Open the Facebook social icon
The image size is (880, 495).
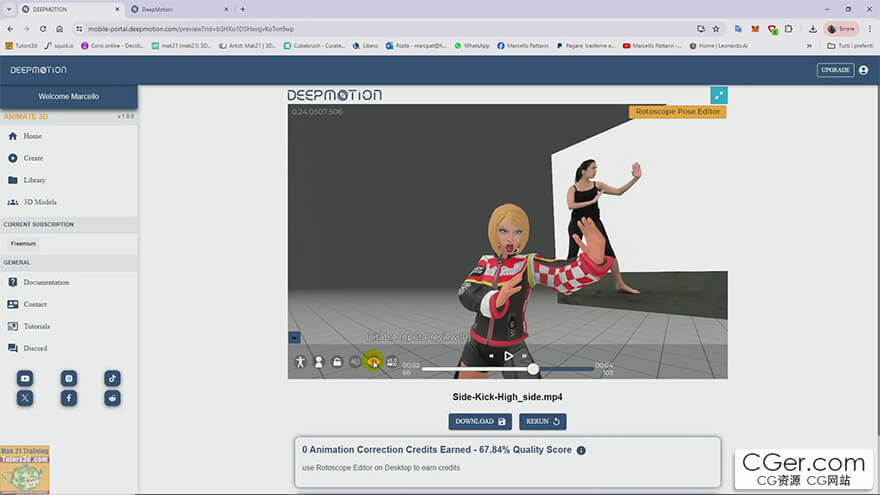[x=68, y=398]
